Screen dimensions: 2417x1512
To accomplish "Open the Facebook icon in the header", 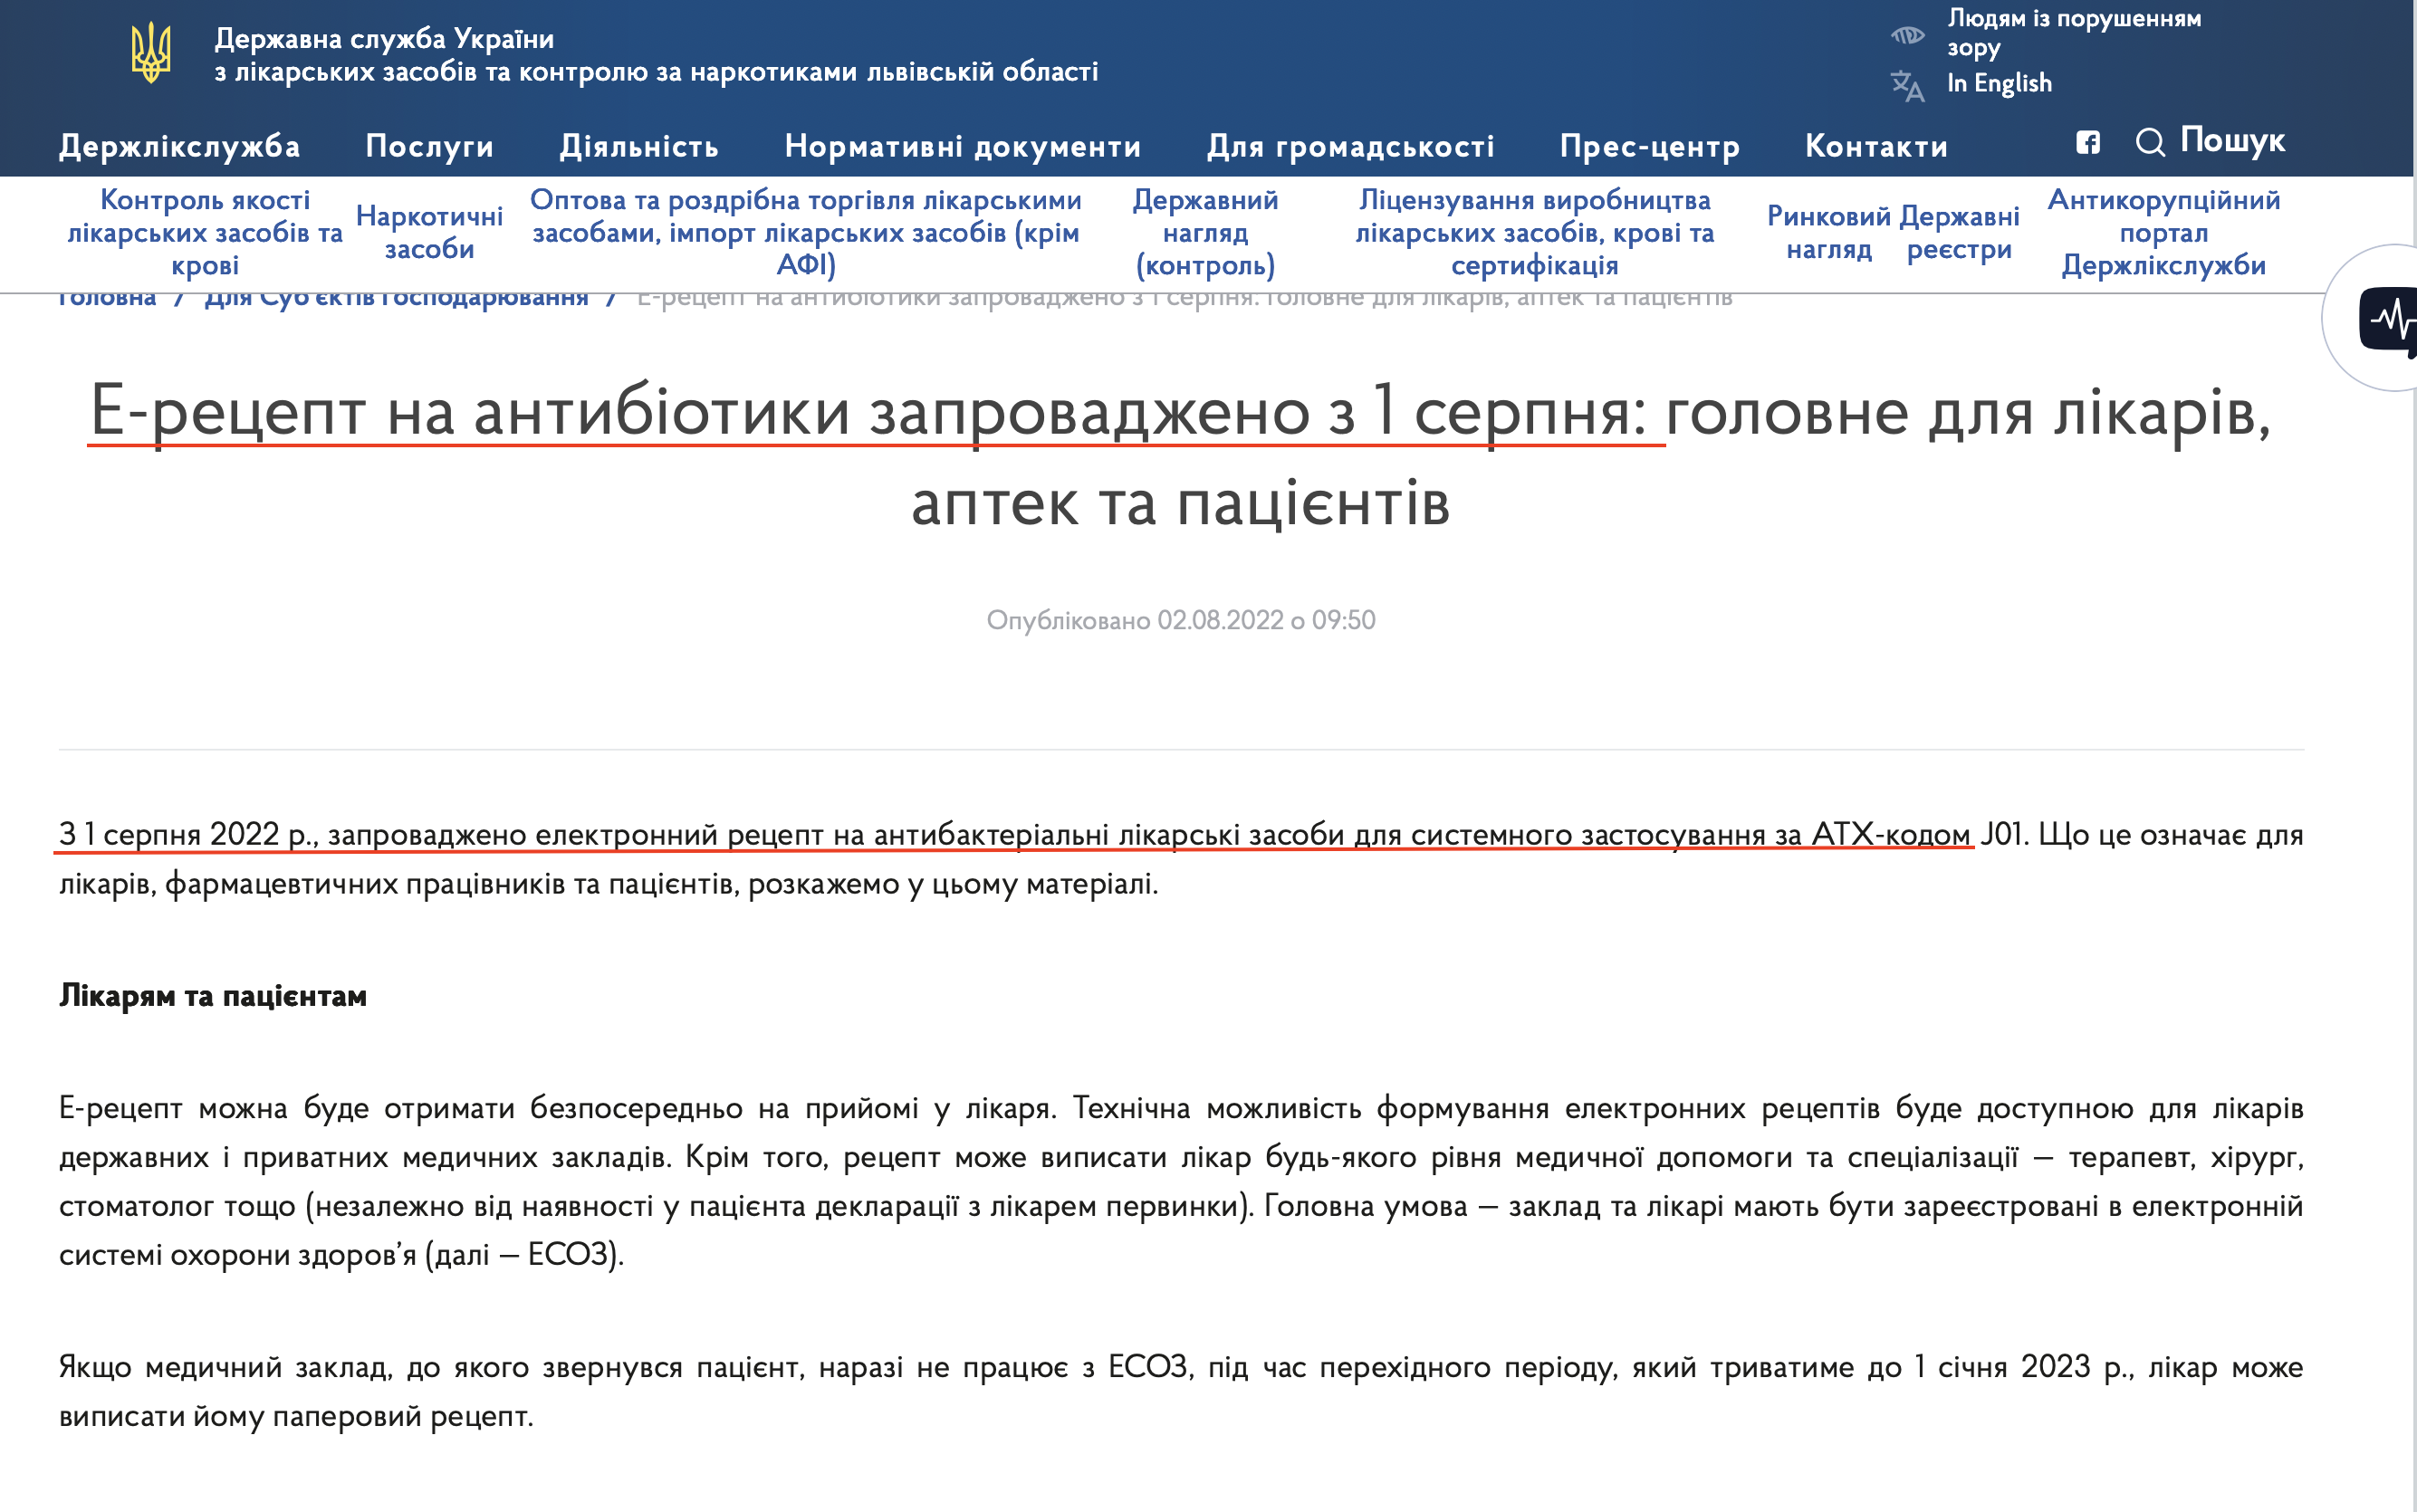I will click(2088, 144).
